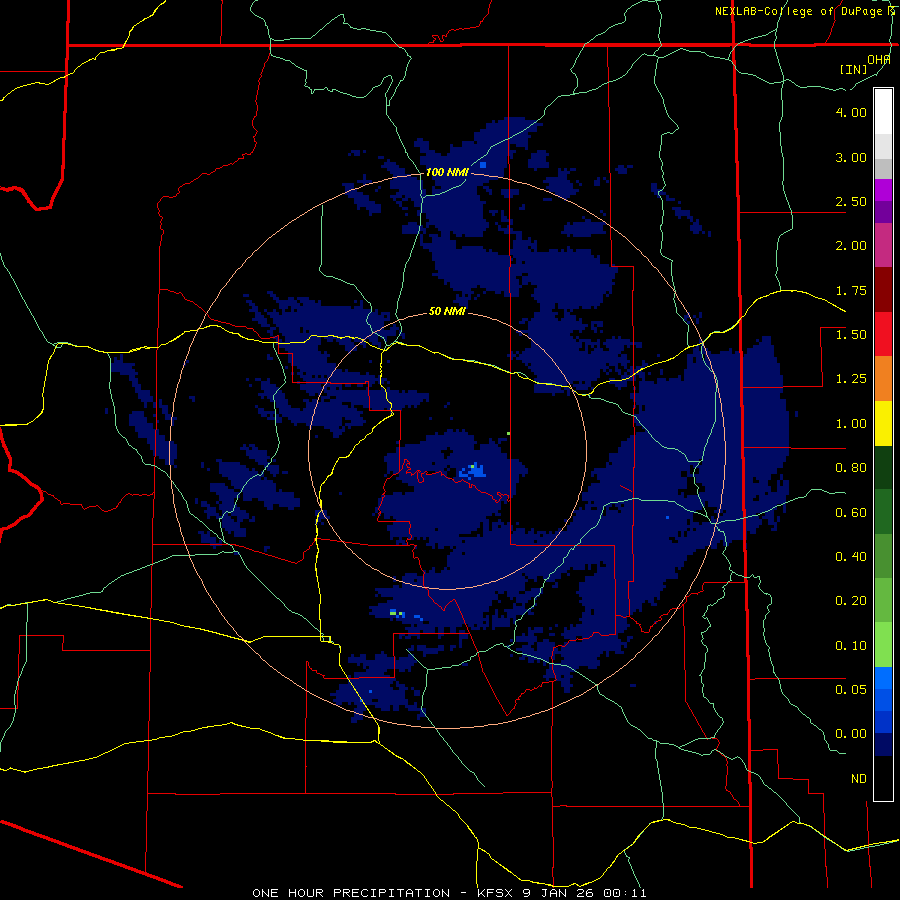Select the 1.25 legend value
The image size is (900, 900).
tap(851, 379)
